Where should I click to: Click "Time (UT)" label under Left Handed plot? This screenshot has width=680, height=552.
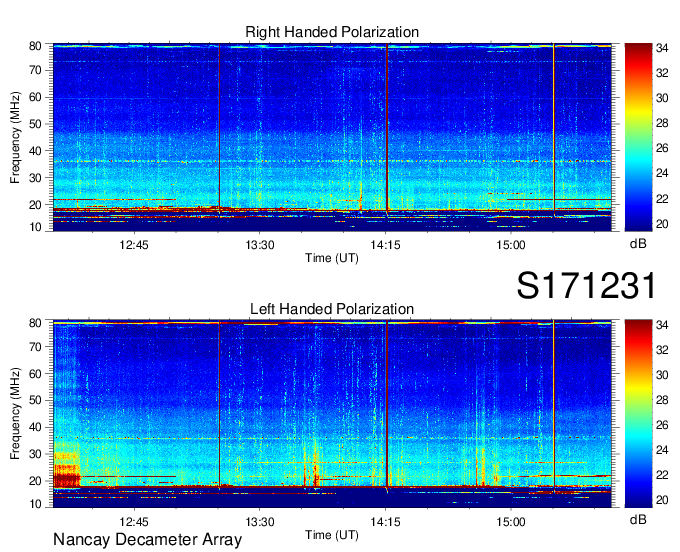pos(332,535)
